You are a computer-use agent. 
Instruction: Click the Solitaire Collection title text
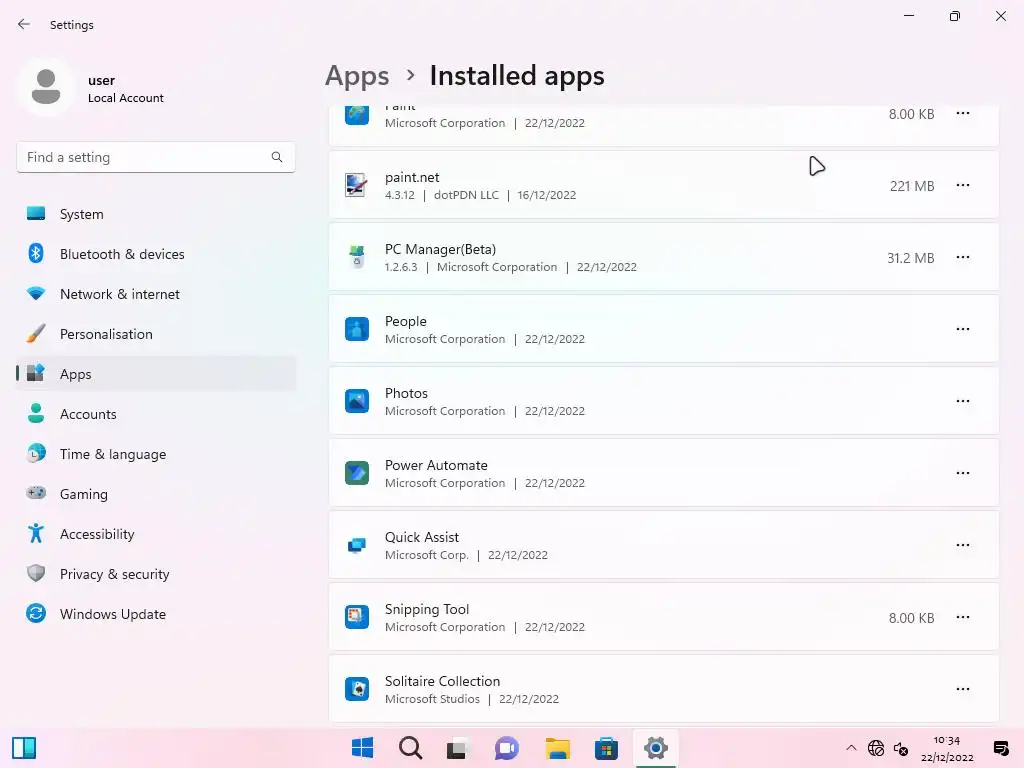(442, 681)
